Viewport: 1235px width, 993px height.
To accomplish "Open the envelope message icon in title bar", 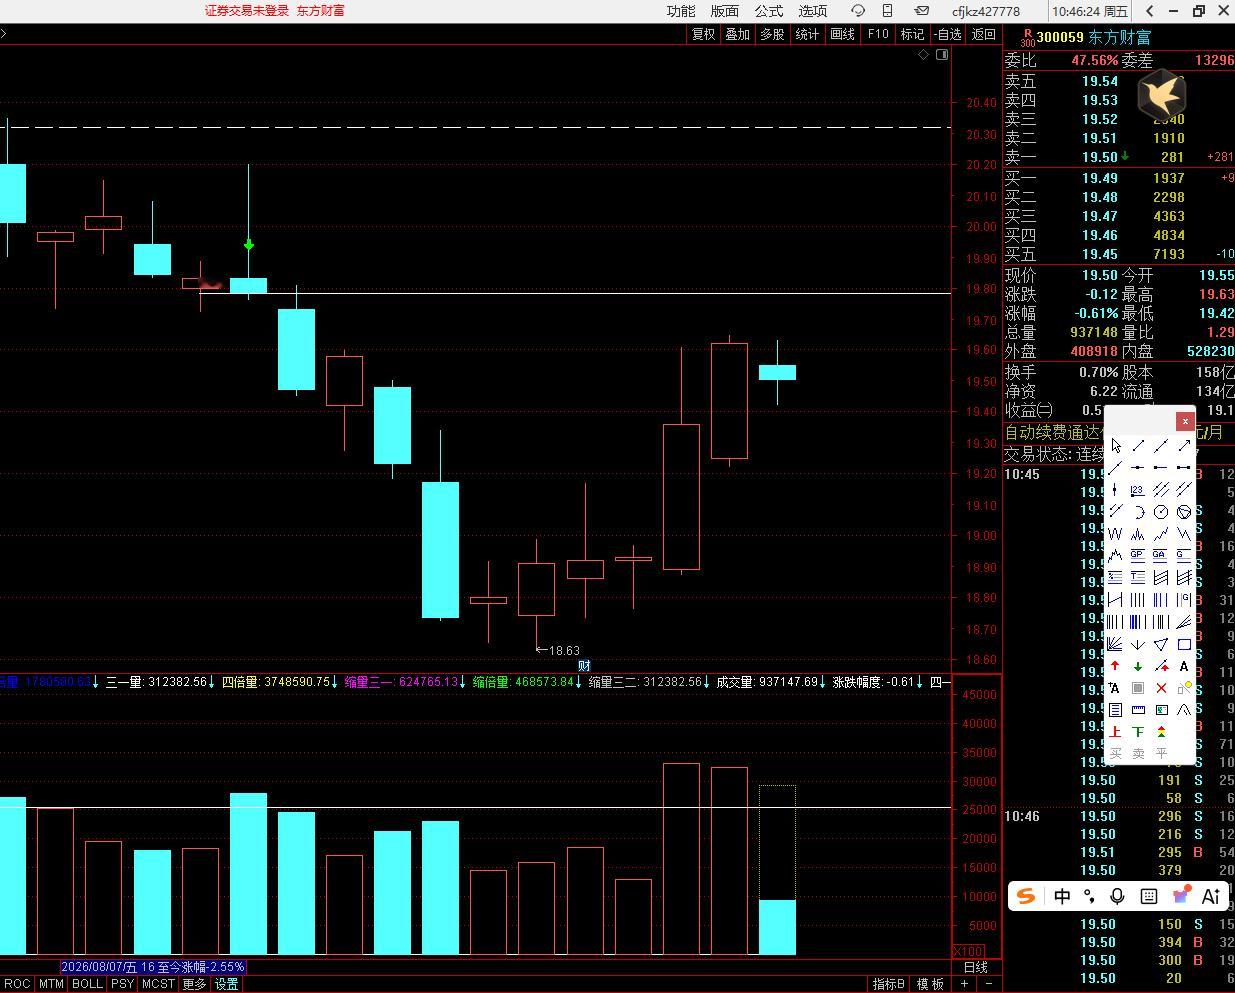I will pyautogui.click(x=922, y=11).
